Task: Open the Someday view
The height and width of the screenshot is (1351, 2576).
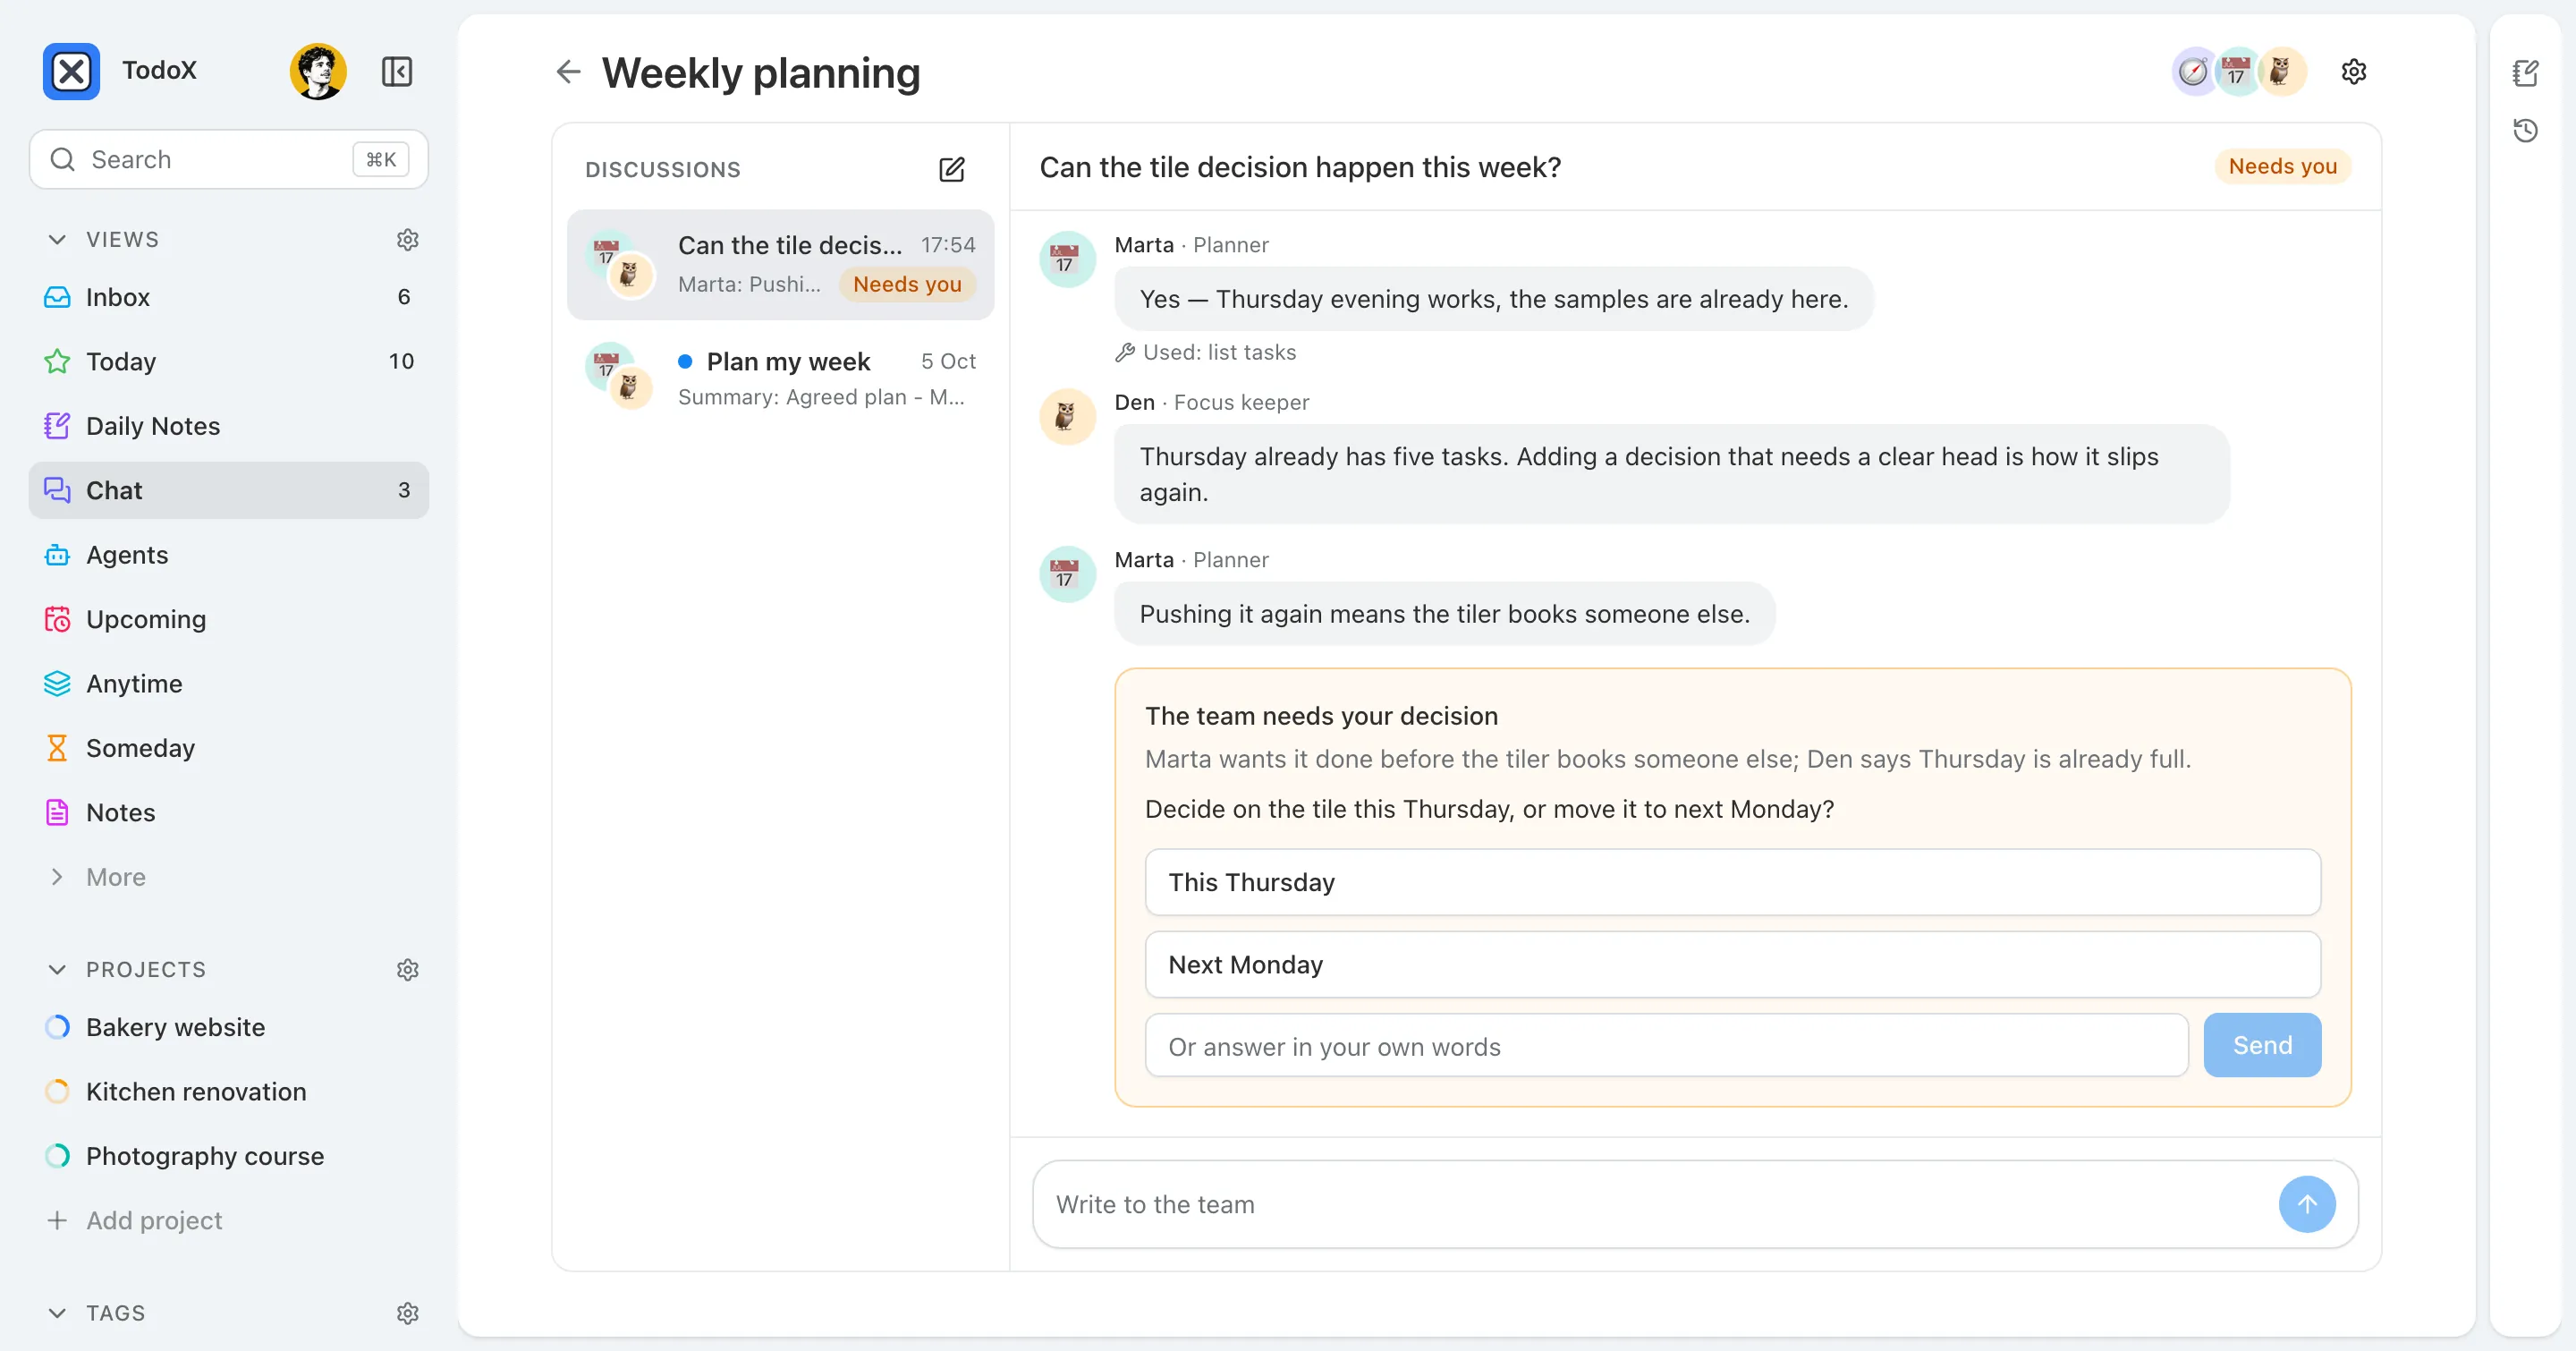Action: (x=229, y=748)
